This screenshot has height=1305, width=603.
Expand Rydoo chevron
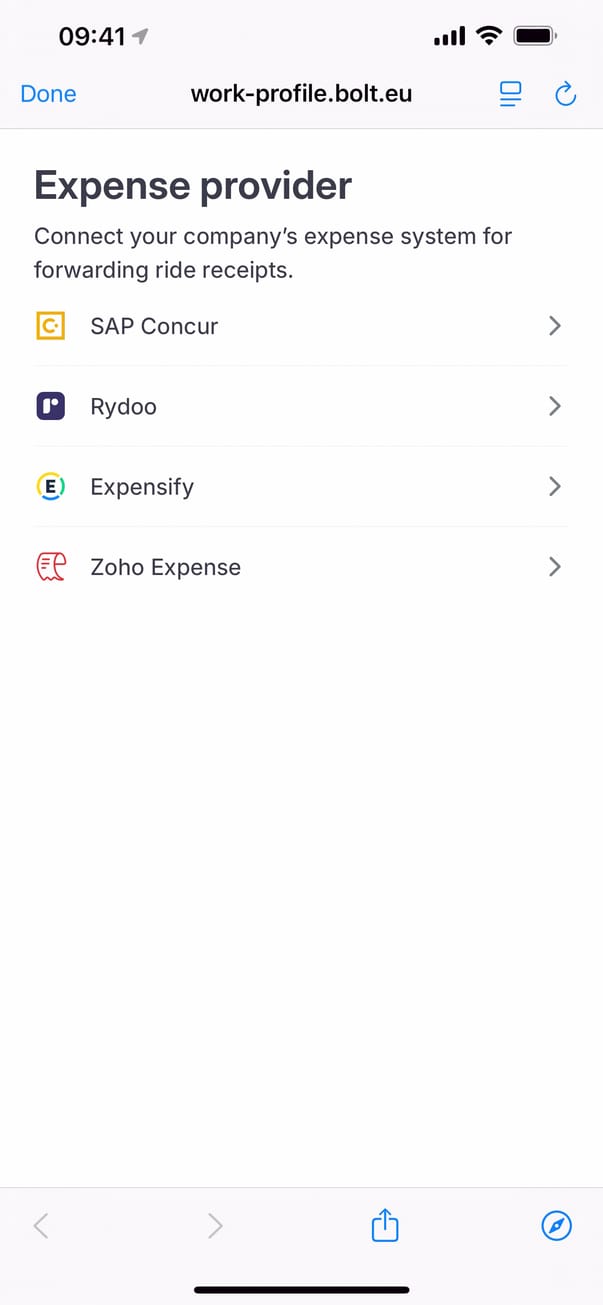(555, 407)
